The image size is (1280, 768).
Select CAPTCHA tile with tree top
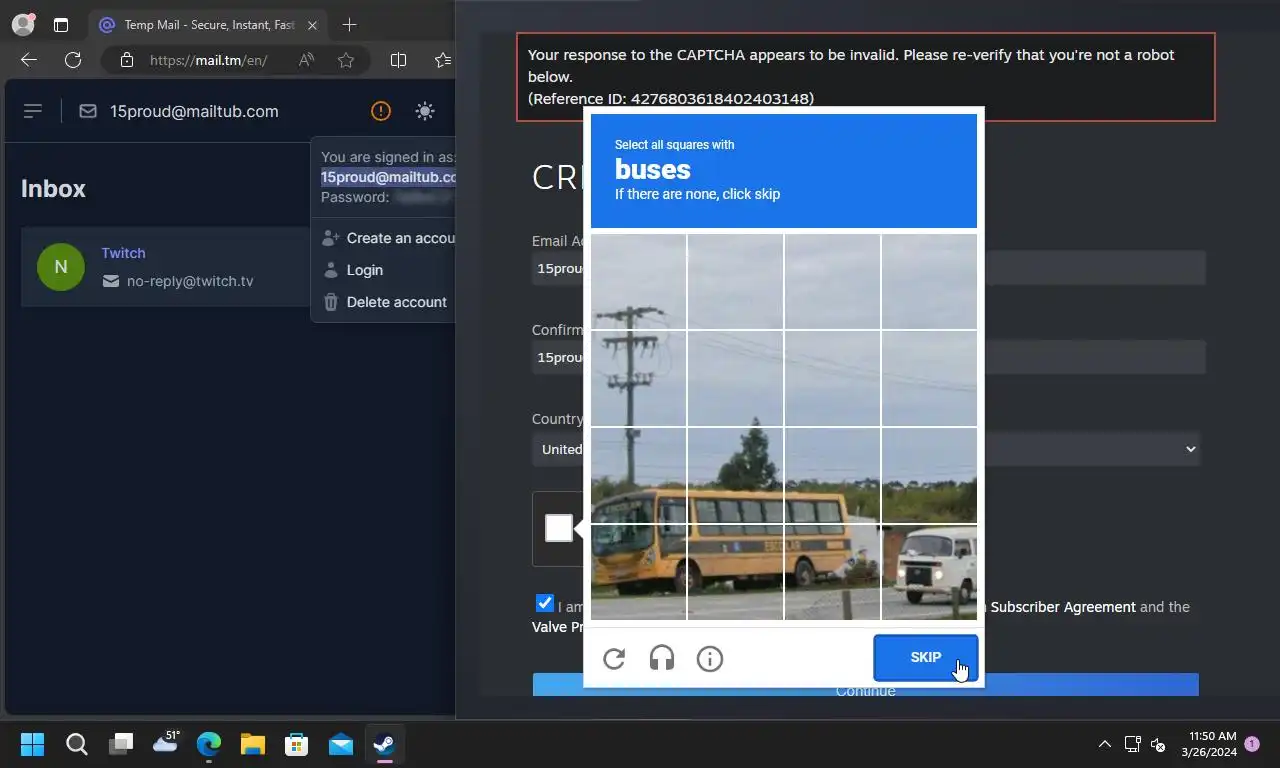coord(735,475)
